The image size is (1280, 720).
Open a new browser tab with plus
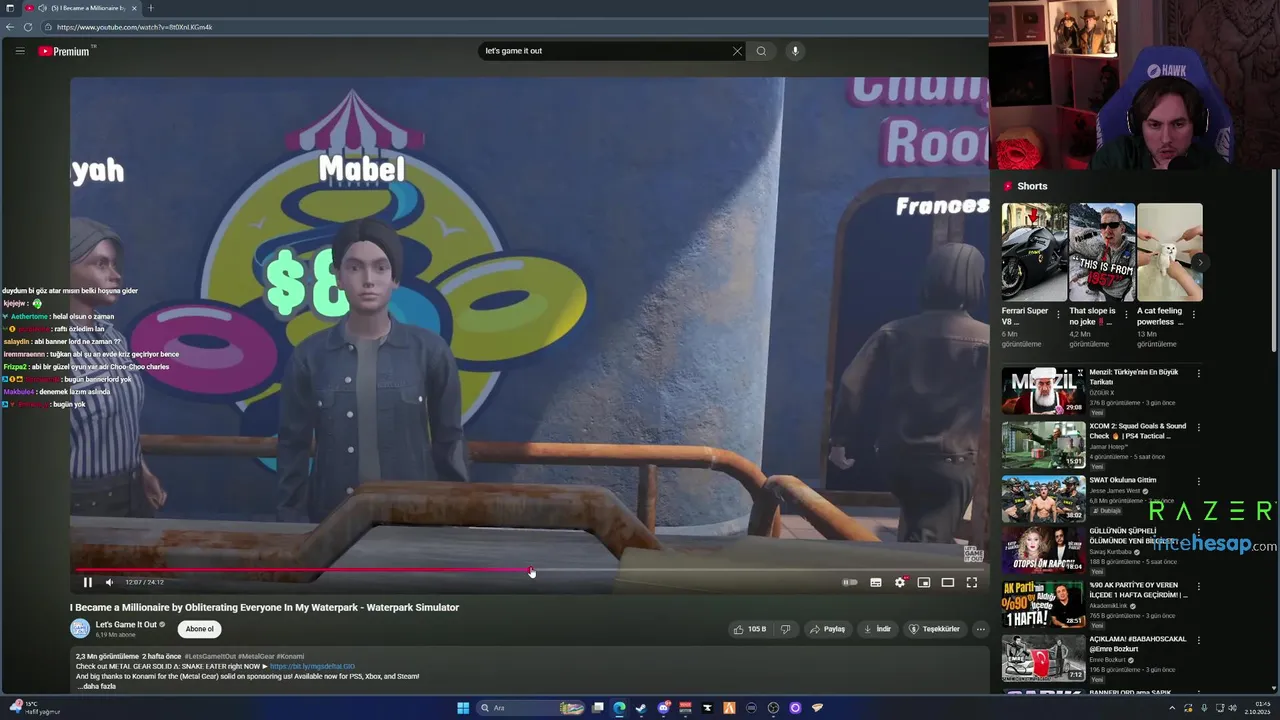click(x=151, y=8)
